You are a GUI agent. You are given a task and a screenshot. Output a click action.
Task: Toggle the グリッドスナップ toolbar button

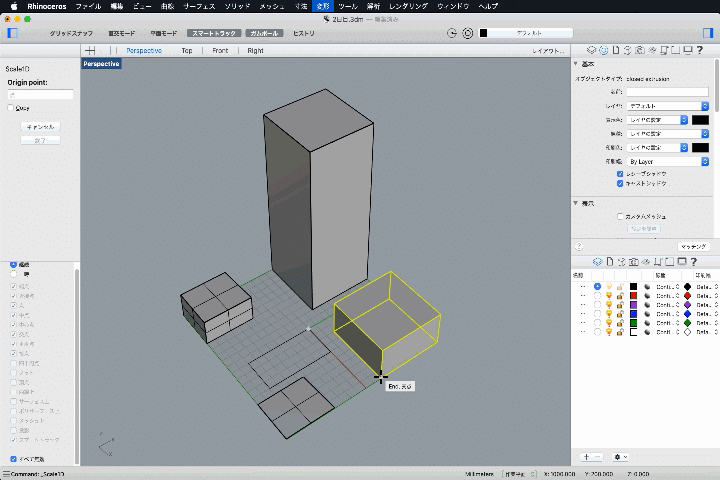pyautogui.click(x=71, y=33)
